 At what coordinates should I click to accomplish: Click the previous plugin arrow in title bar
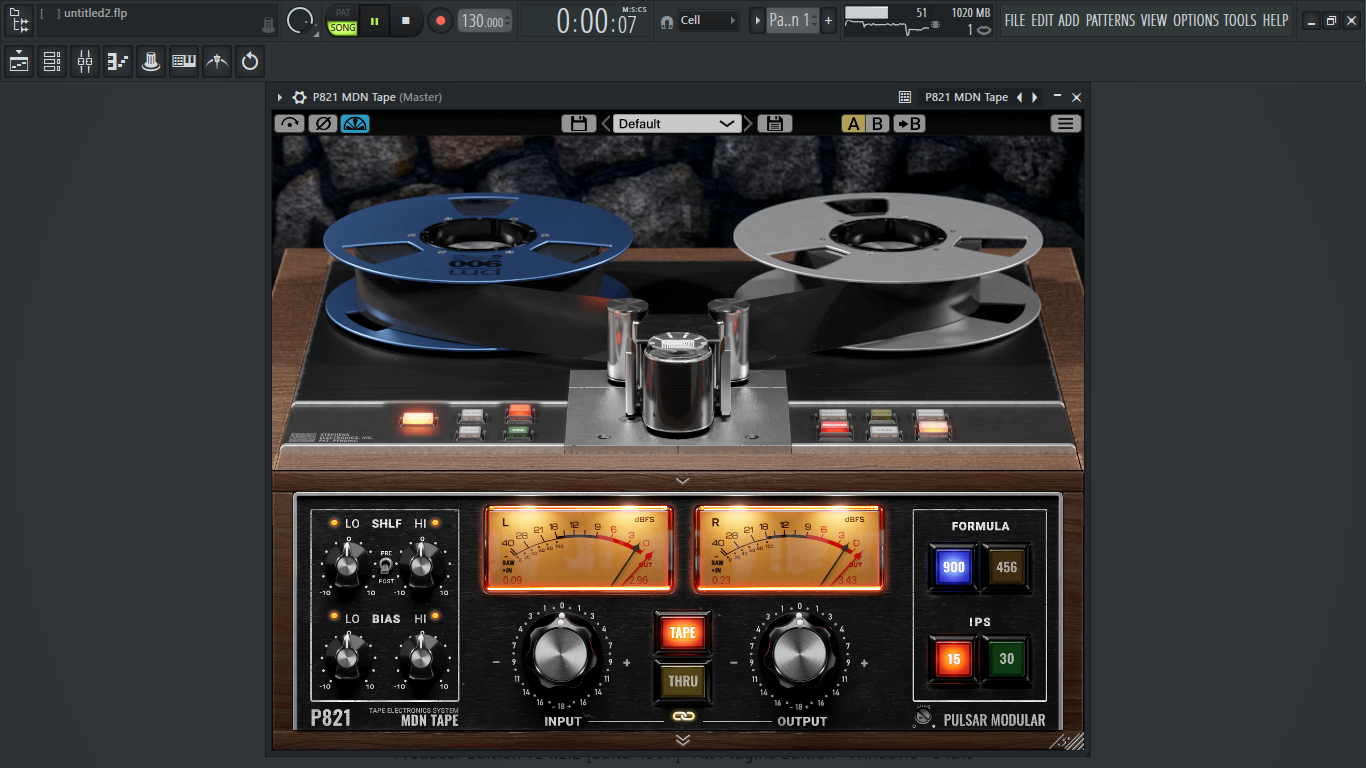(x=1020, y=97)
